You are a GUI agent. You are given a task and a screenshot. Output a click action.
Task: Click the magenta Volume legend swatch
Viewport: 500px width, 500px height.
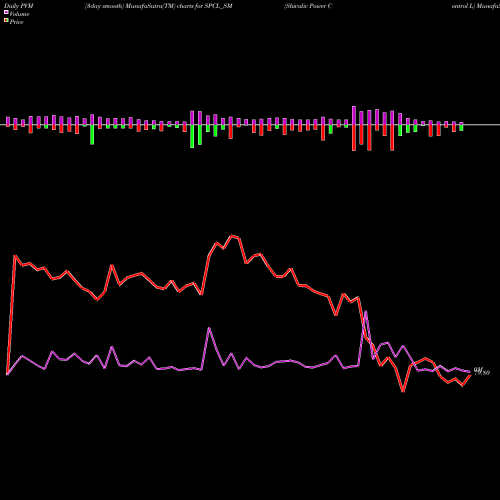click(6, 12)
